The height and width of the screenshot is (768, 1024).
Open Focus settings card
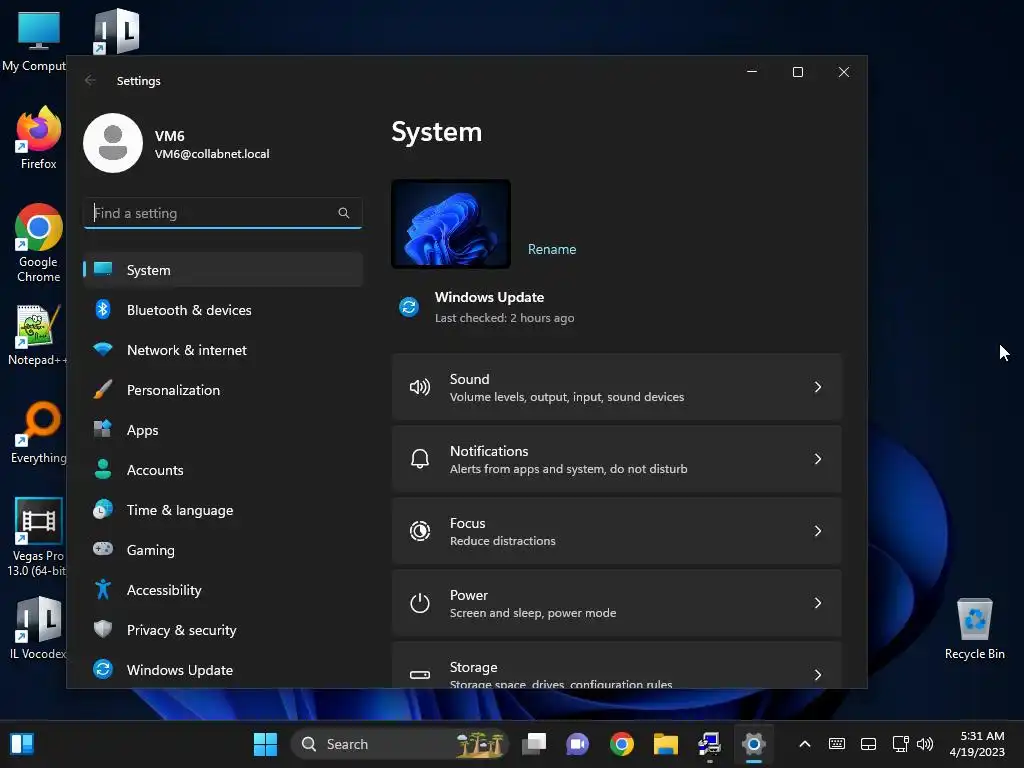click(x=616, y=531)
